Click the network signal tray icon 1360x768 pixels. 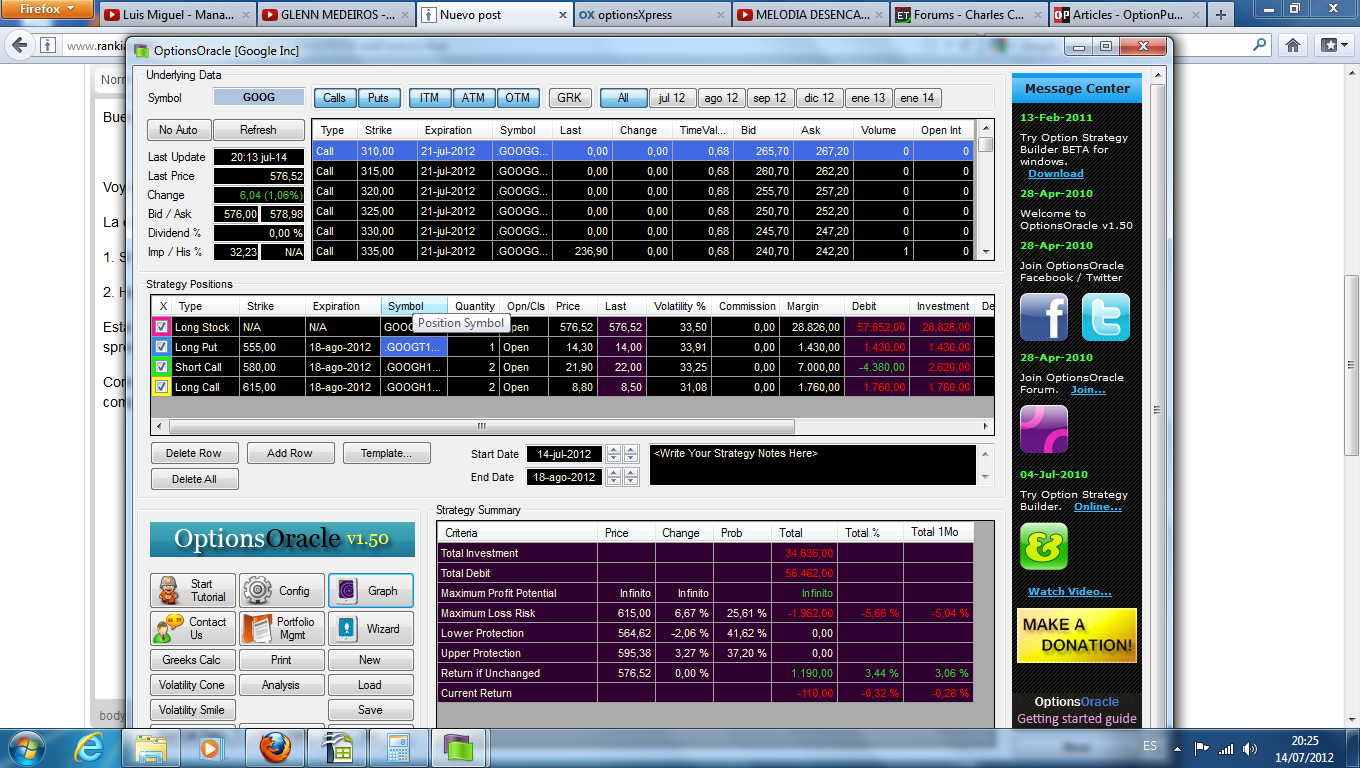1226,748
